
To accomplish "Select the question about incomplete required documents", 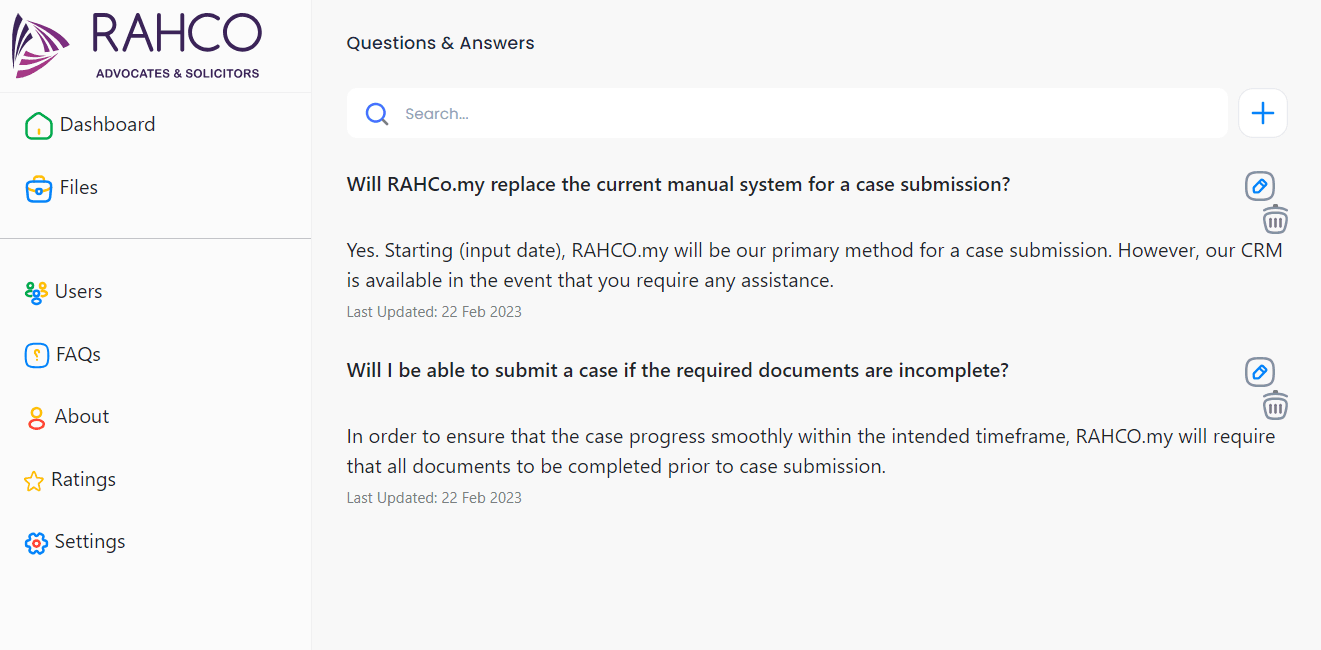I will pyautogui.click(x=677, y=371).
